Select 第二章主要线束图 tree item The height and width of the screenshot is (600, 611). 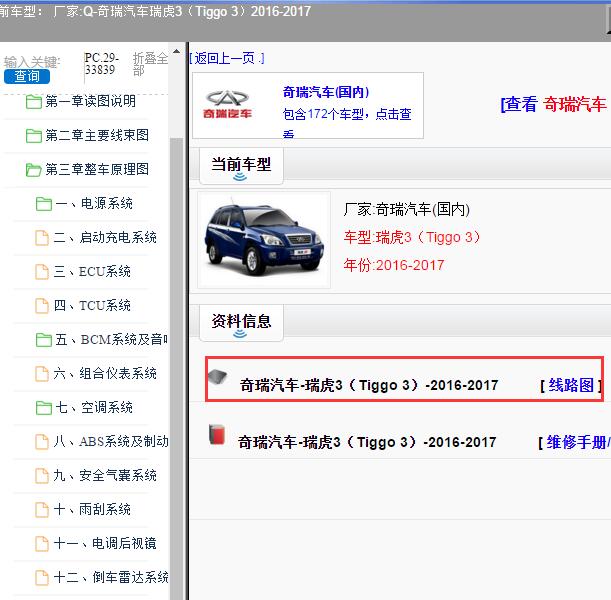coord(97,135)
